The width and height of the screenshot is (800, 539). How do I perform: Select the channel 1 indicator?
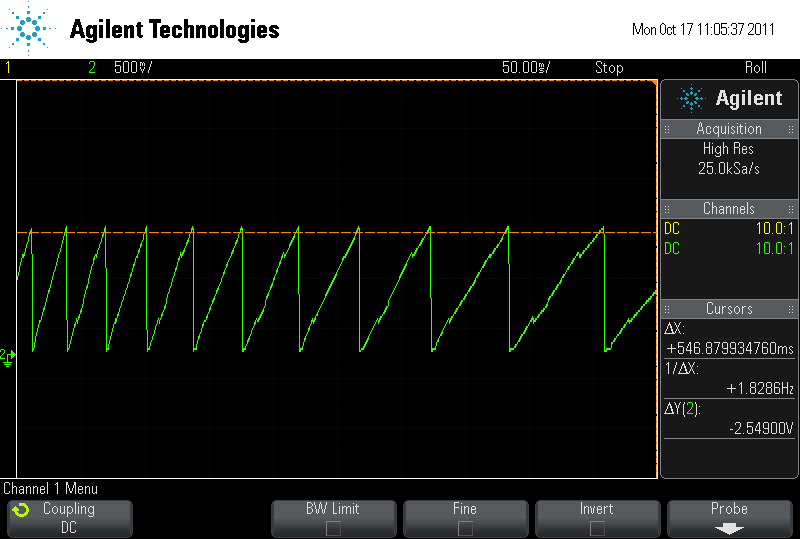8,67
